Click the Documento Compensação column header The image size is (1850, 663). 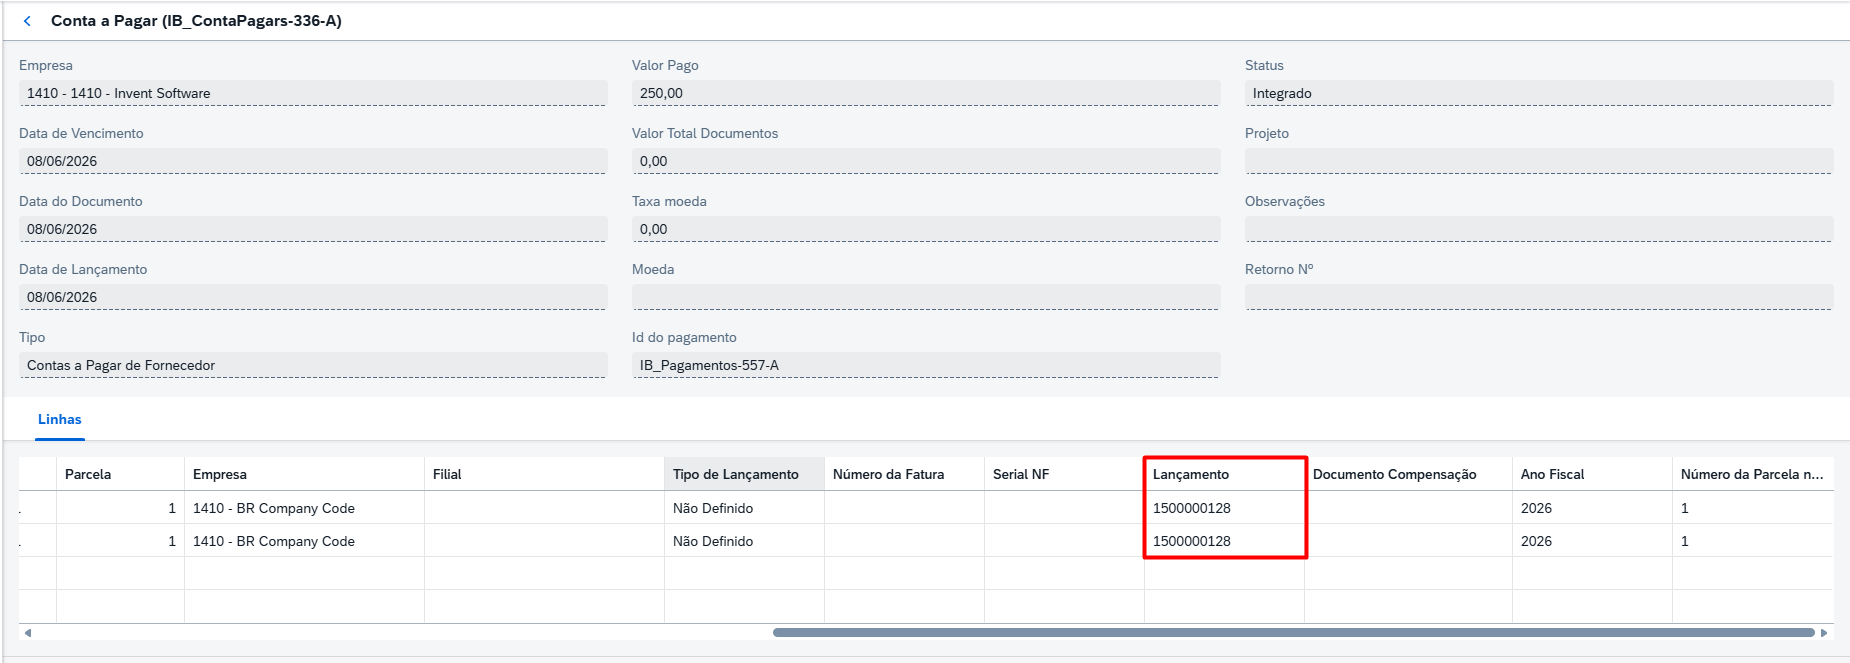coord(1408,474)
